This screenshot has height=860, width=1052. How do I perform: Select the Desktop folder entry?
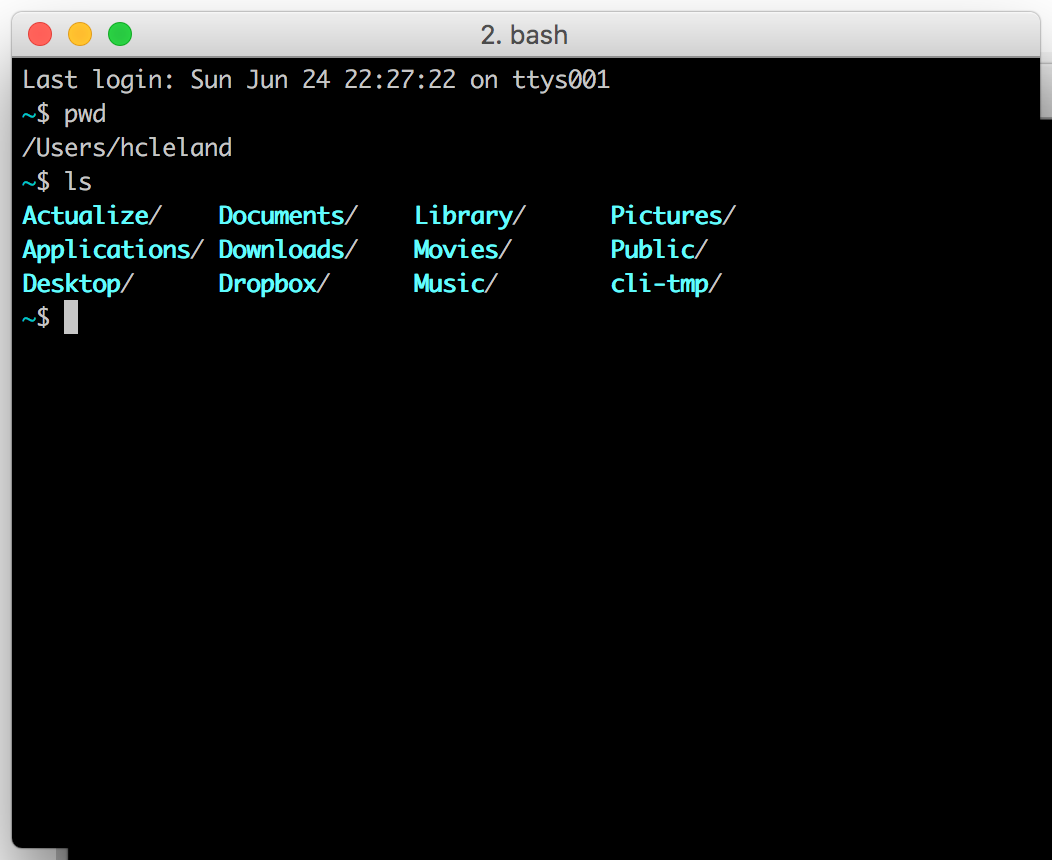coord(72,283)
